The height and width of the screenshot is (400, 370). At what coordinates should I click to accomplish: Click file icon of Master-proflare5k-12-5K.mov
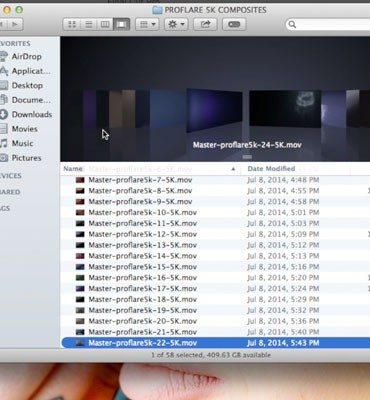(80, 234)
